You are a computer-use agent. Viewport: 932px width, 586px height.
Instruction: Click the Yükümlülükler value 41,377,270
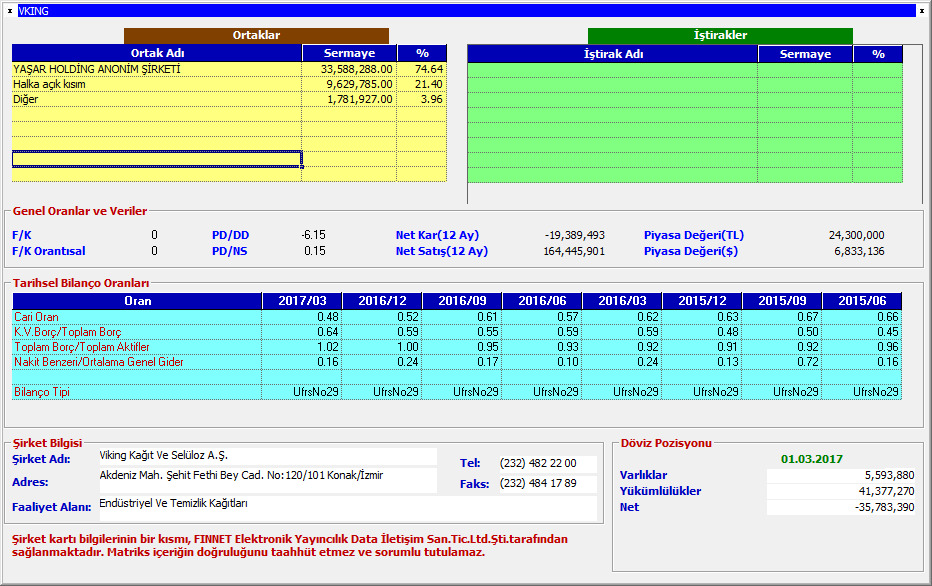pos(840,492)
